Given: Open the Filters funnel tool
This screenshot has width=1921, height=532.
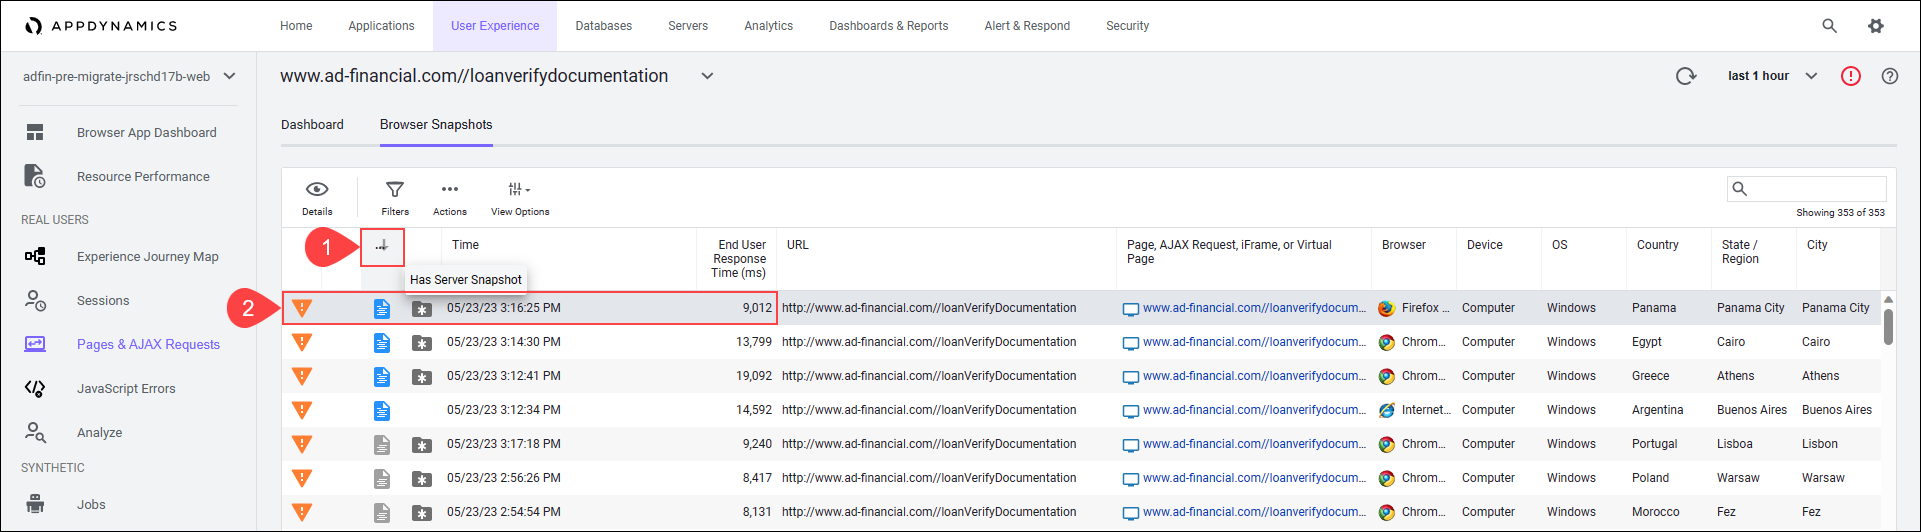Looking at the screenshot, I should click(x=395, y=196).
